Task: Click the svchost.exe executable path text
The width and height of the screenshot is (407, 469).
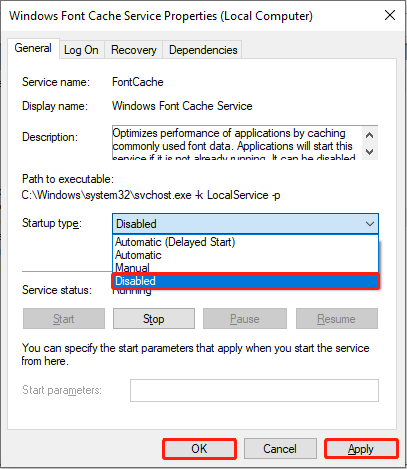Action: point(151,195)
